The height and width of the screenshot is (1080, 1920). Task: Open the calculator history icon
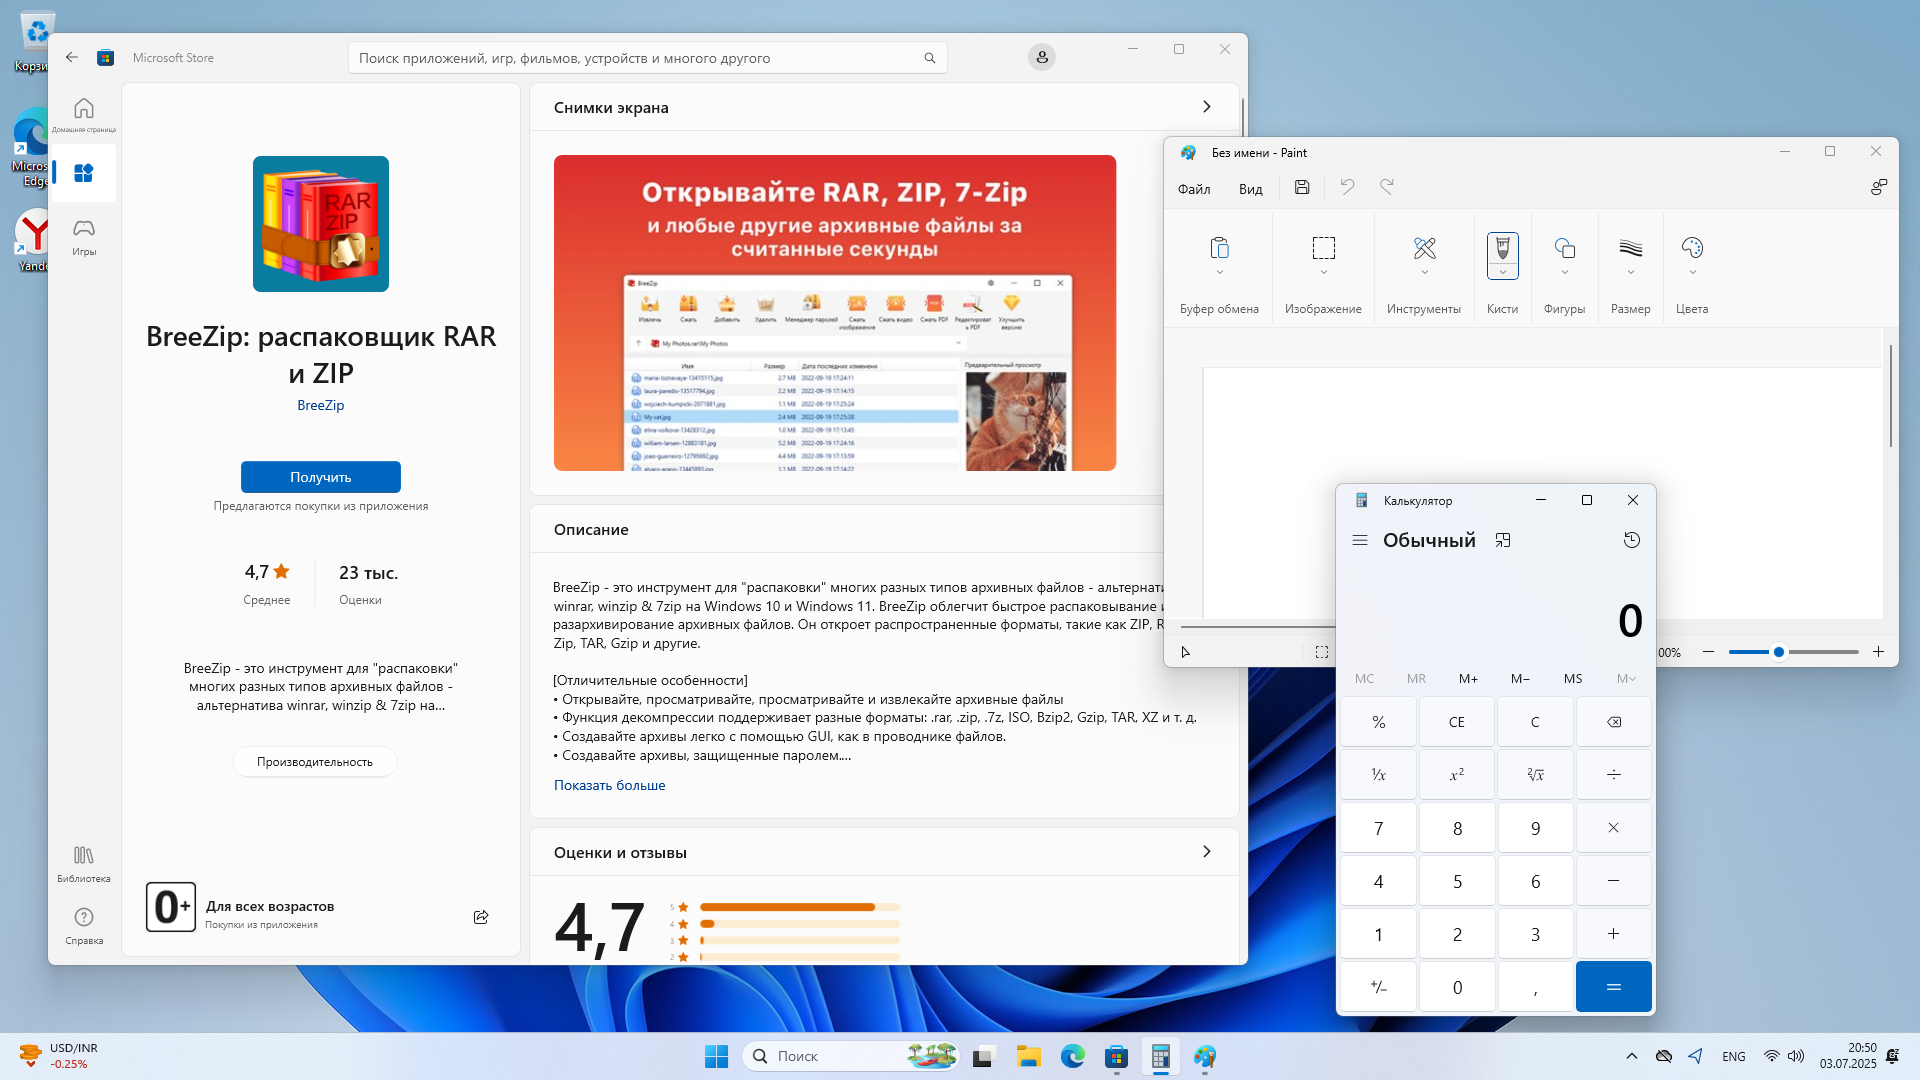pos(1631,540)
